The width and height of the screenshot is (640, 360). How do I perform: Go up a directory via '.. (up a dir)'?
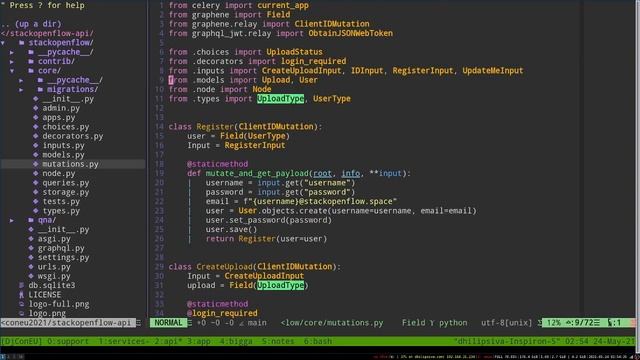(31, 24)
